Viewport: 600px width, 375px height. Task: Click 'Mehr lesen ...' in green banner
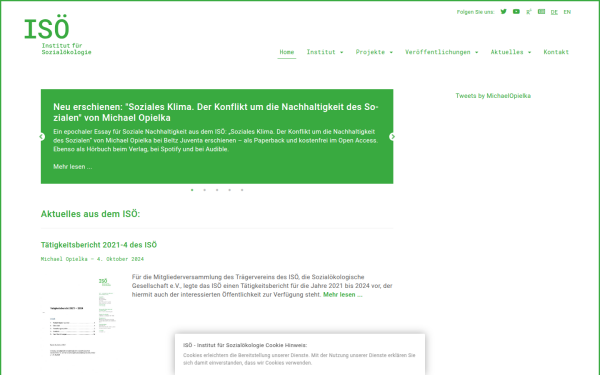[x=73, y=167]
